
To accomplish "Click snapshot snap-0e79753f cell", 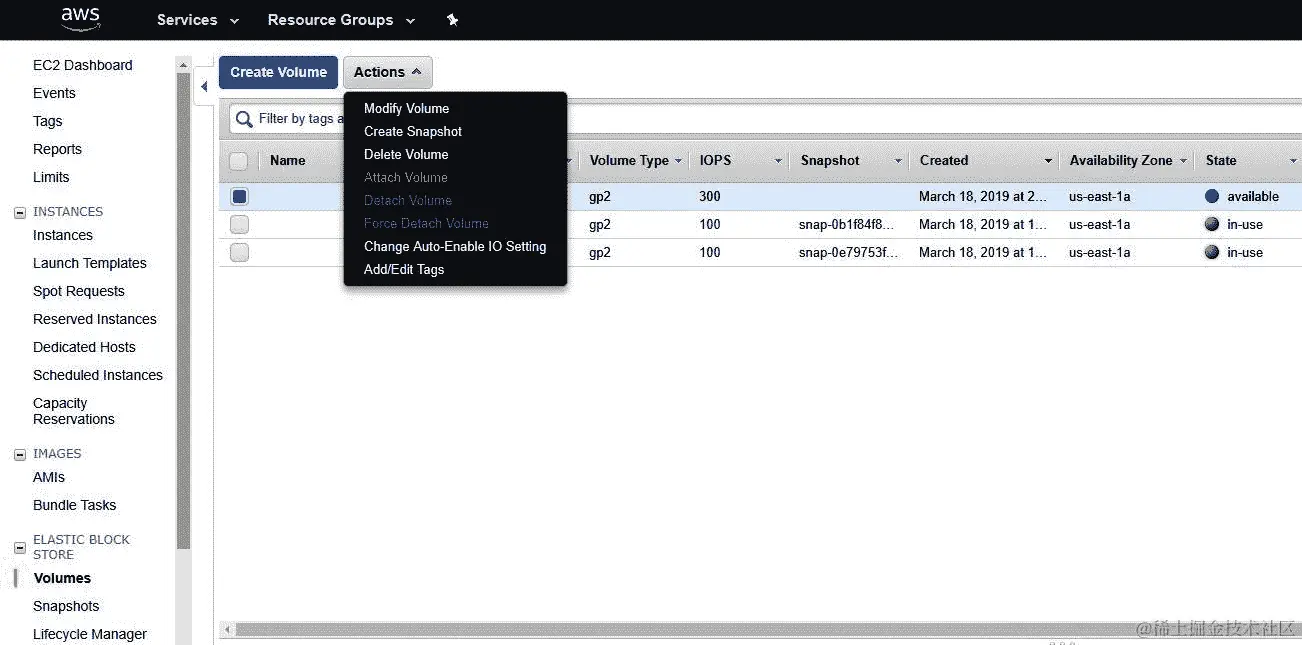I will point(847,252).
